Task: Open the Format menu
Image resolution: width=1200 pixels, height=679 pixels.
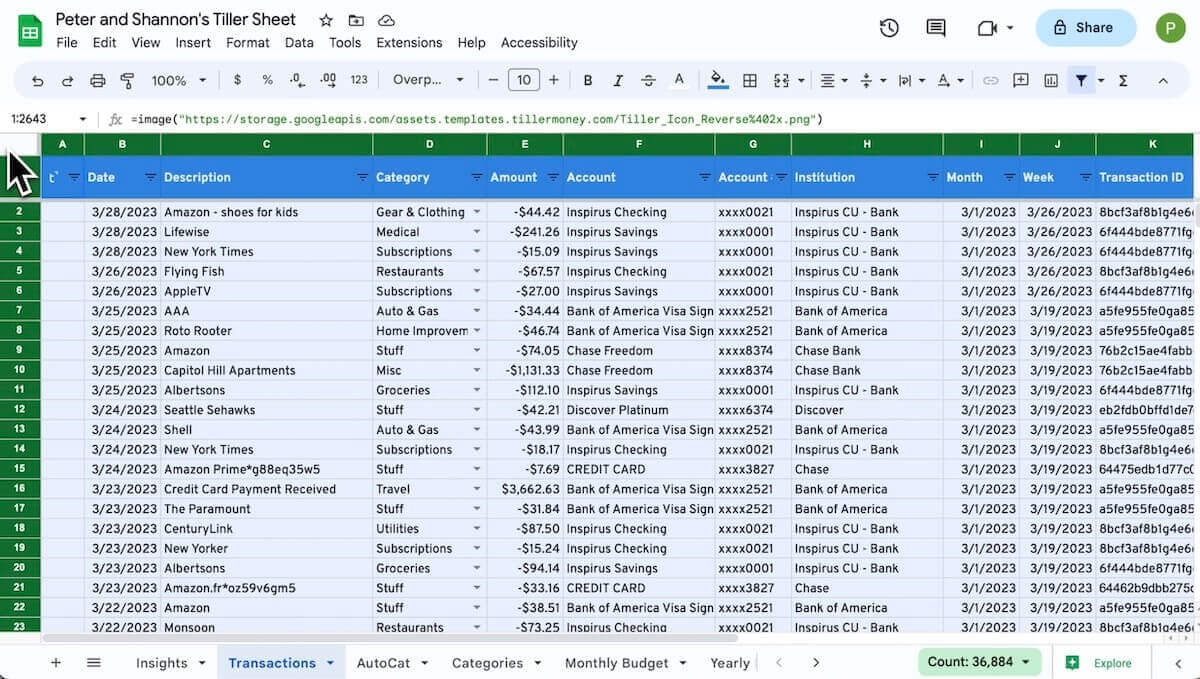Action: click(248, 43)
